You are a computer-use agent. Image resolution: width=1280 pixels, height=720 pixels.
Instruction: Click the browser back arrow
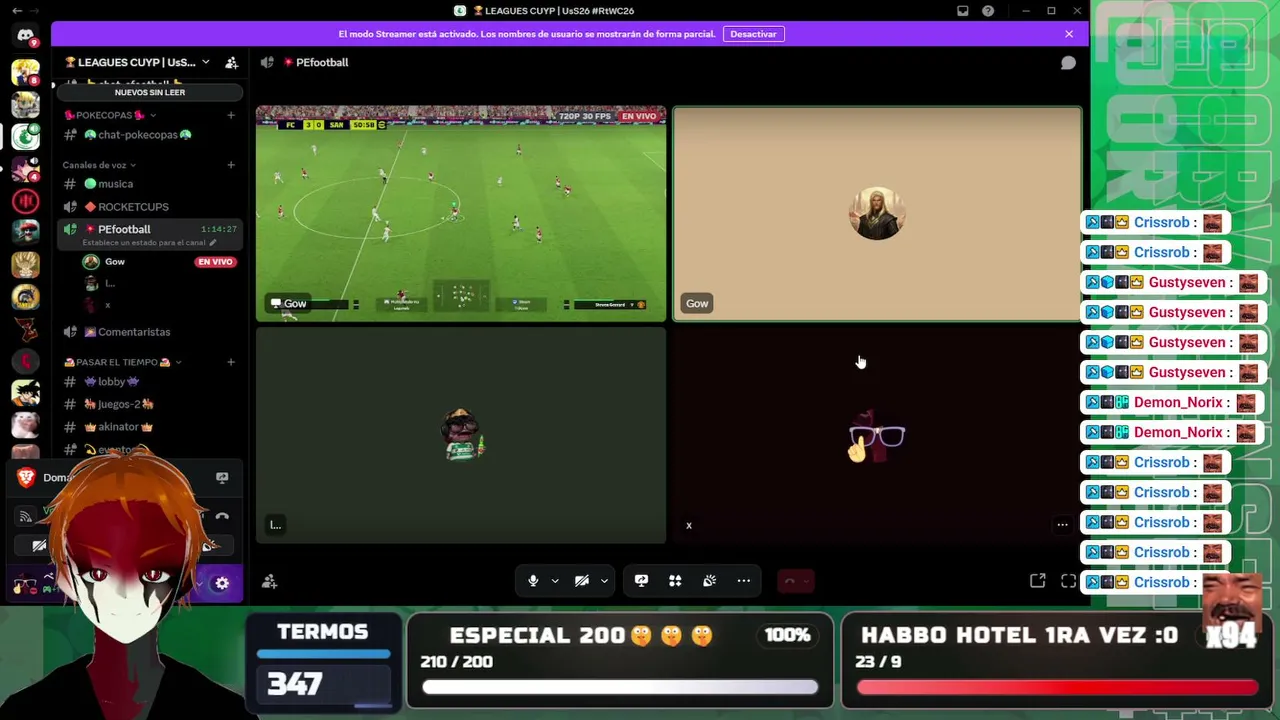[16, 11]
